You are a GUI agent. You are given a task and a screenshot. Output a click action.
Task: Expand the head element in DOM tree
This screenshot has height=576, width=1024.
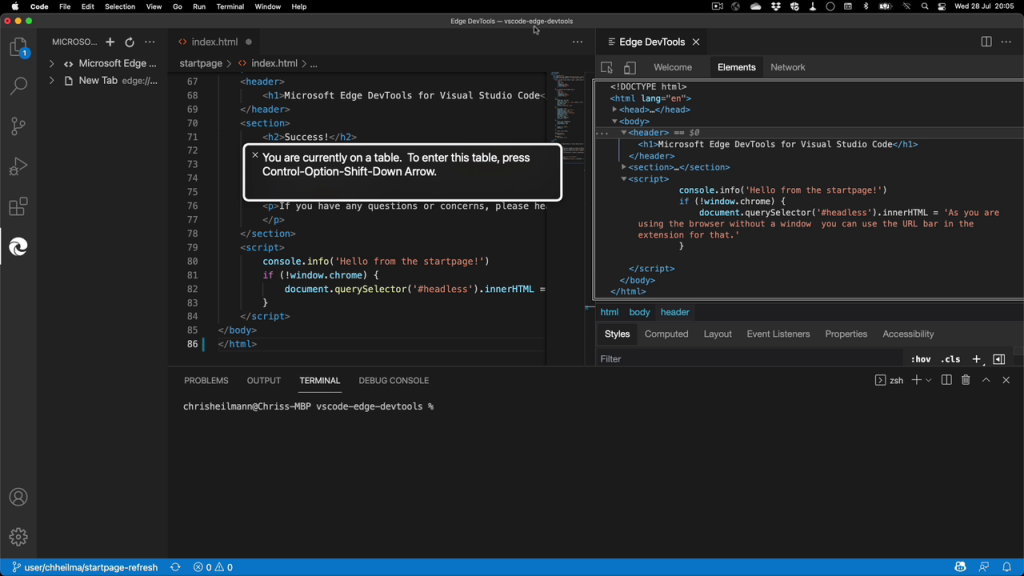(615, 110)
